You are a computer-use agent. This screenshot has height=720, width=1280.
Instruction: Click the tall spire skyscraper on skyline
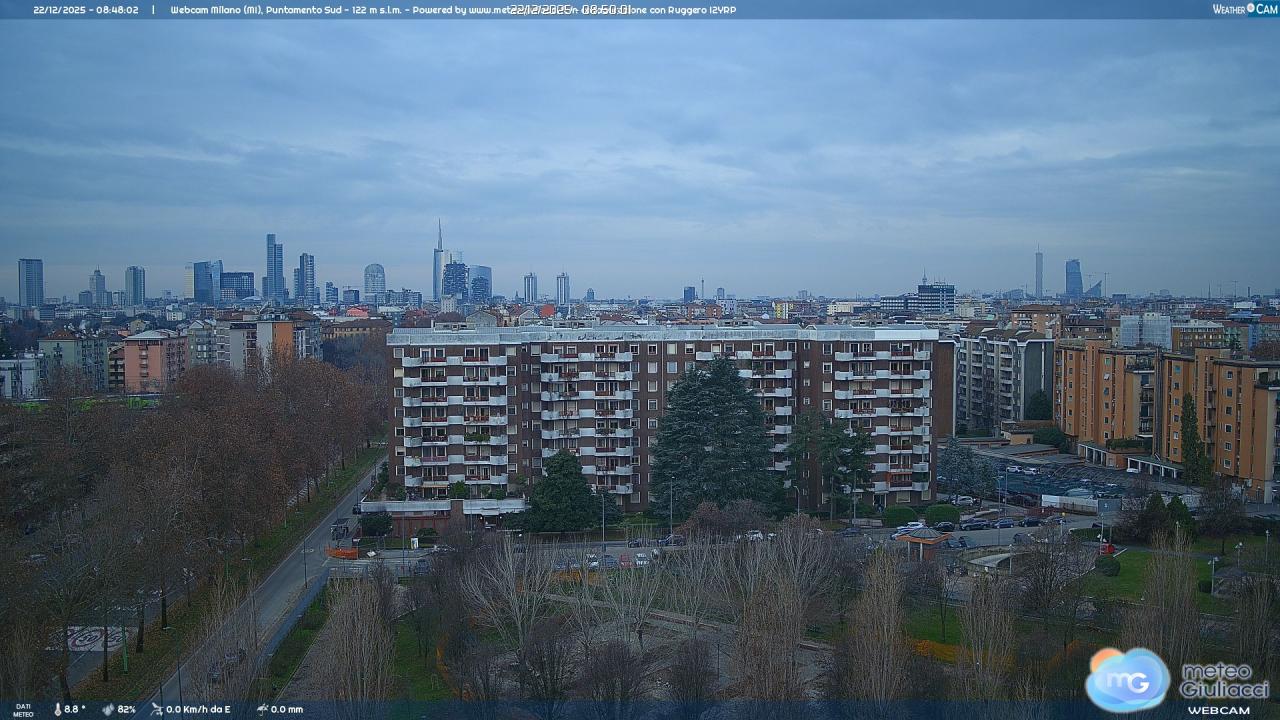pyautogui.click(x=438, y=260)
